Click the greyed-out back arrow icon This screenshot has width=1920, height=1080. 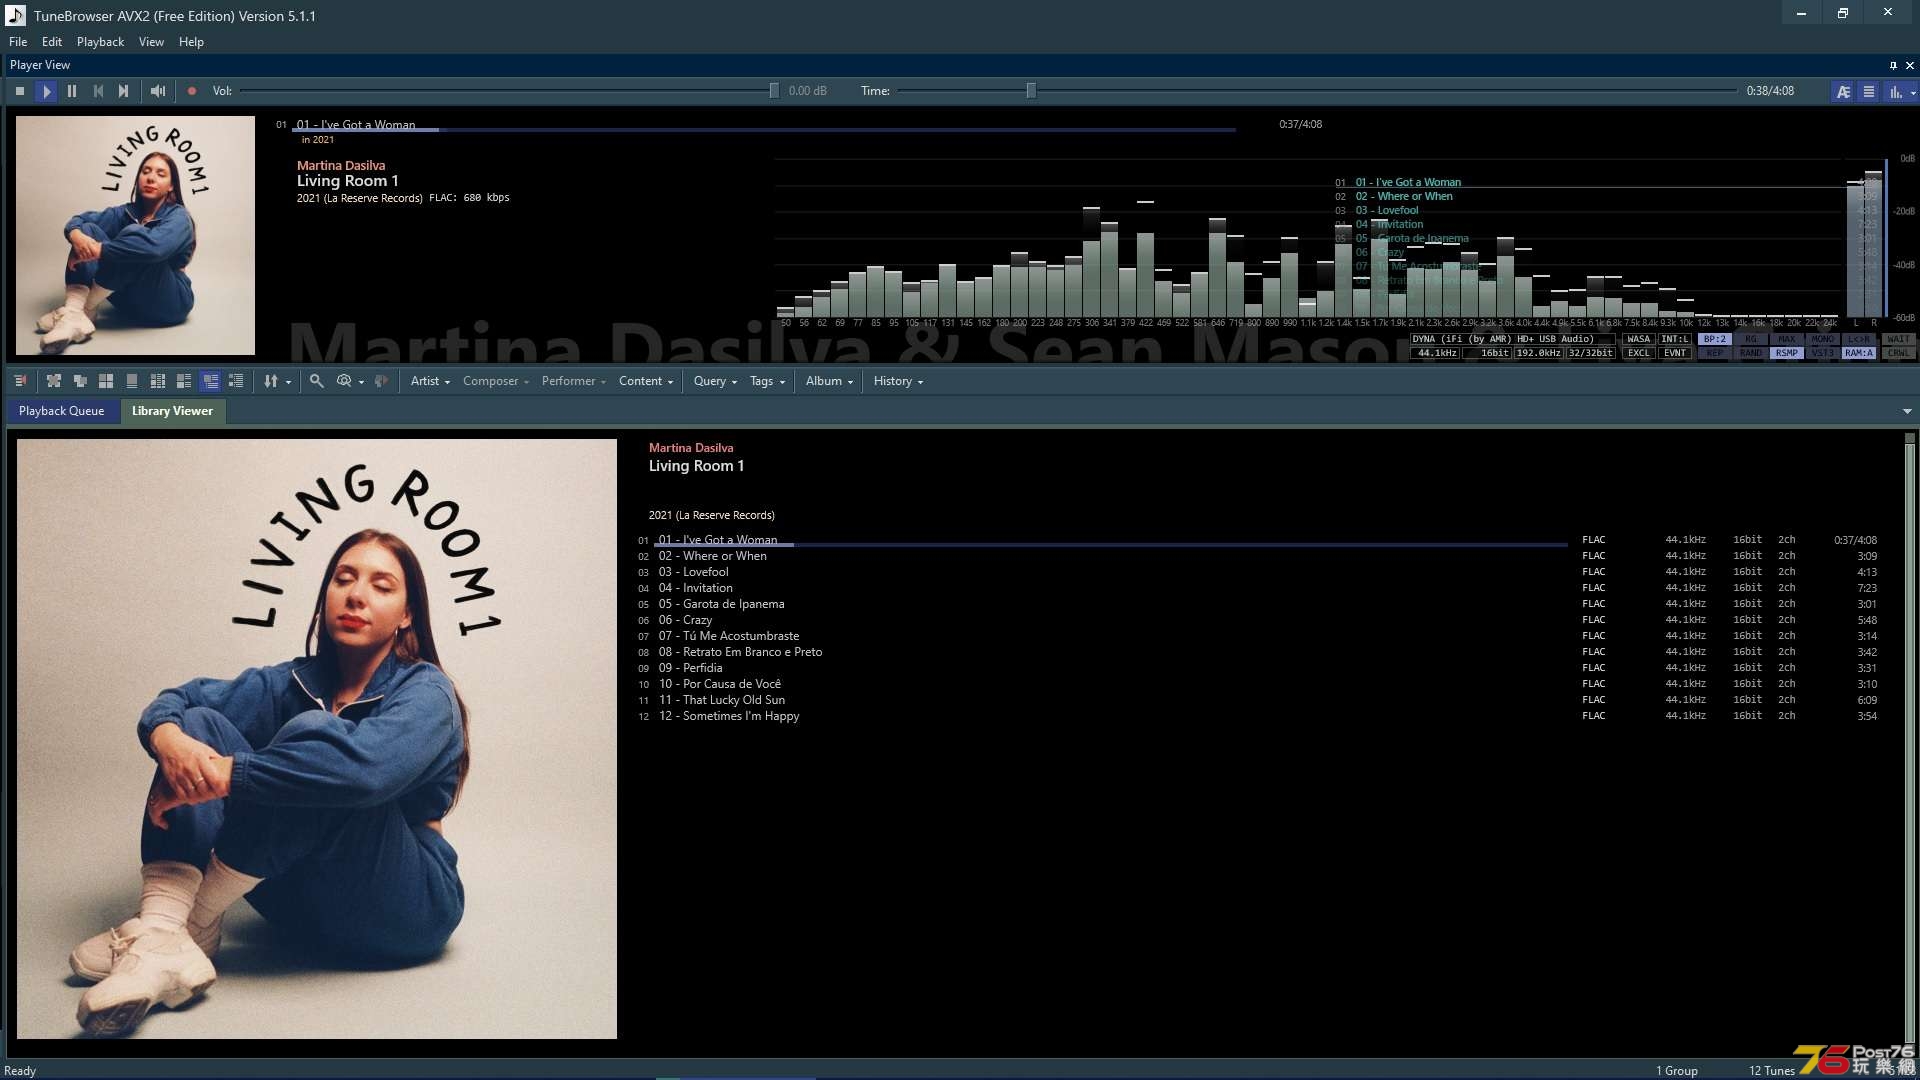tap(381, 381)
